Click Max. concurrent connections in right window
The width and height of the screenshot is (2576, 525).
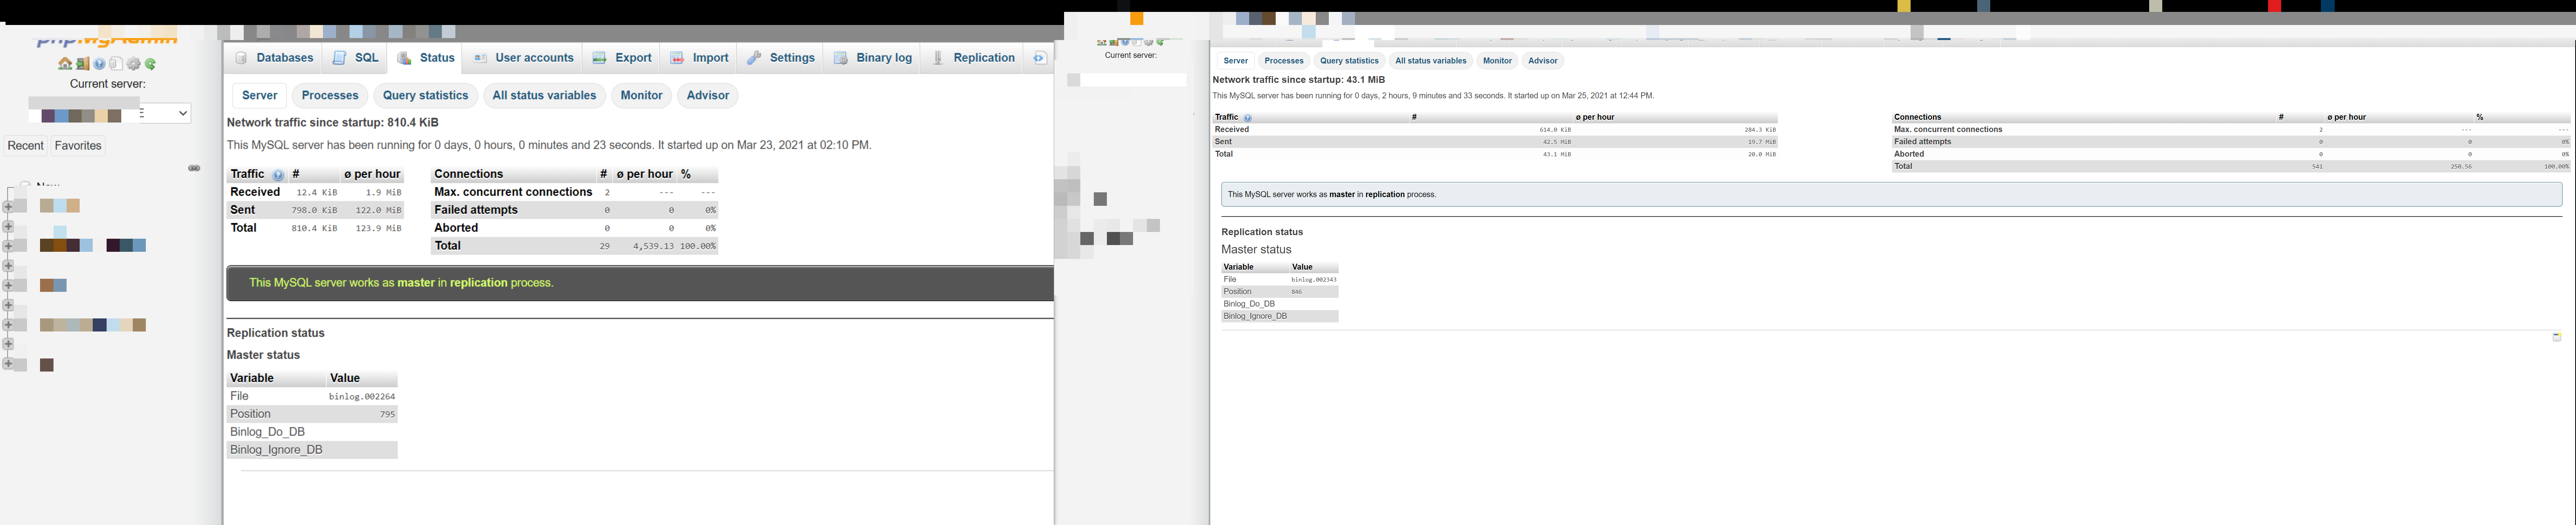[1948, 130]
